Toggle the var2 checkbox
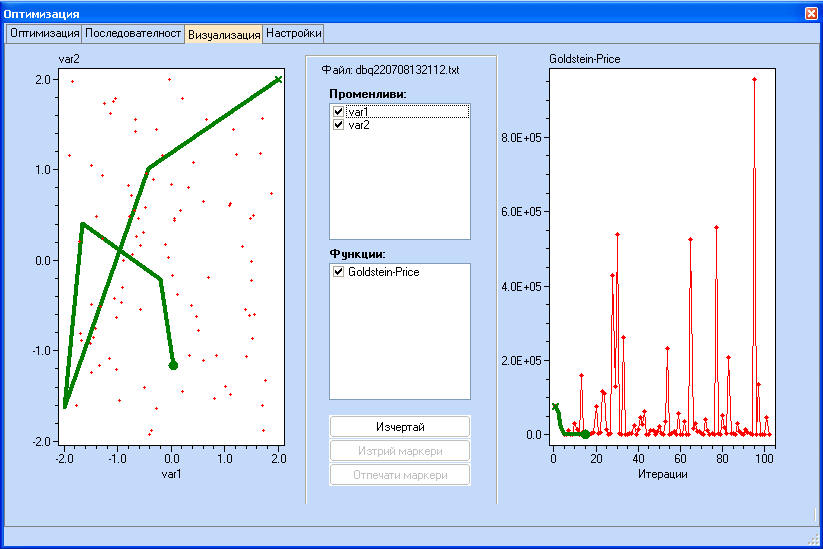Viewport: 823px width, 549px height. click(338, 125)
